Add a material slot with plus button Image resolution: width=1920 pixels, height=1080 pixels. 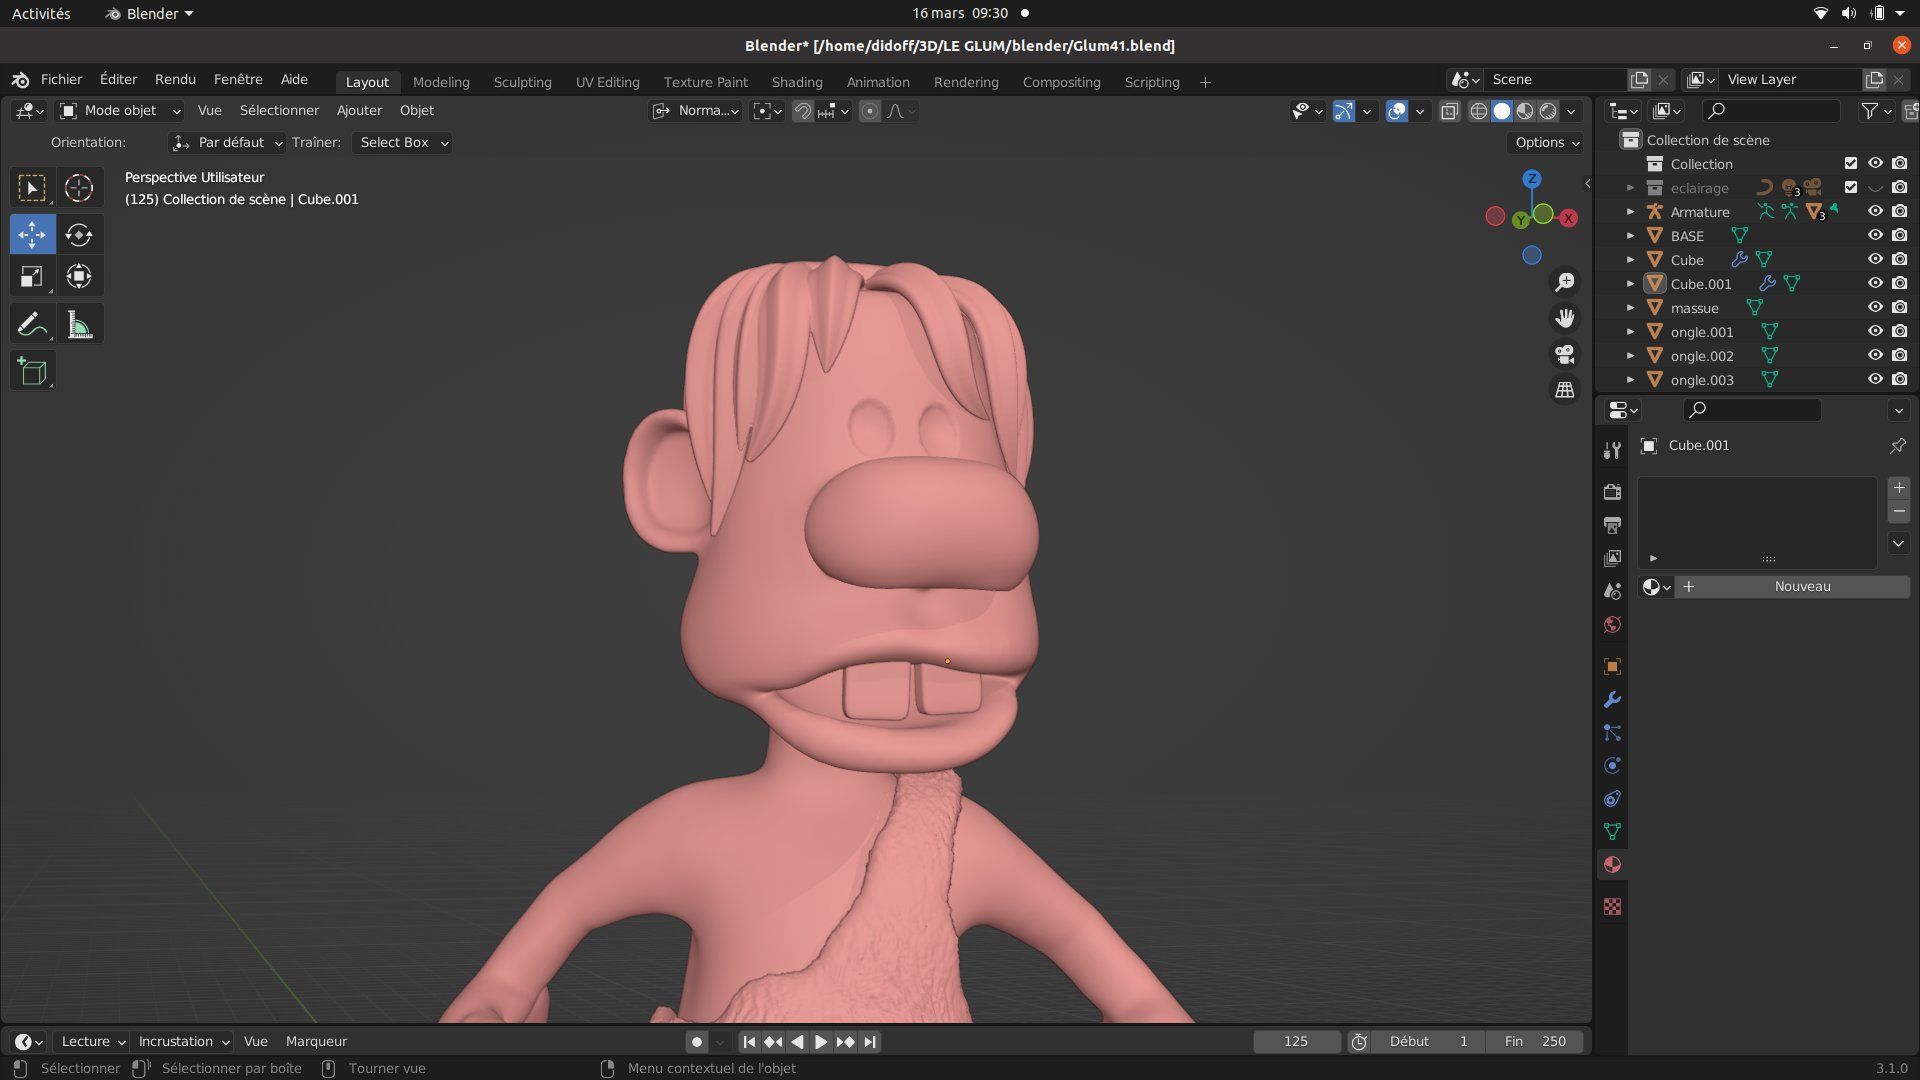1899,488
